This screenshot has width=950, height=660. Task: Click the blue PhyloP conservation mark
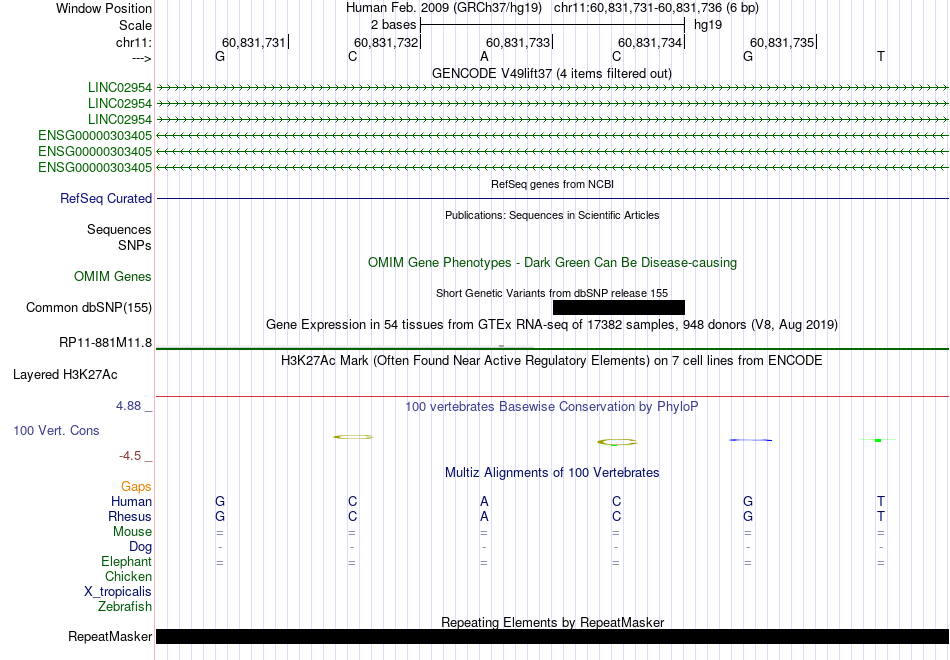pos(751,440)
